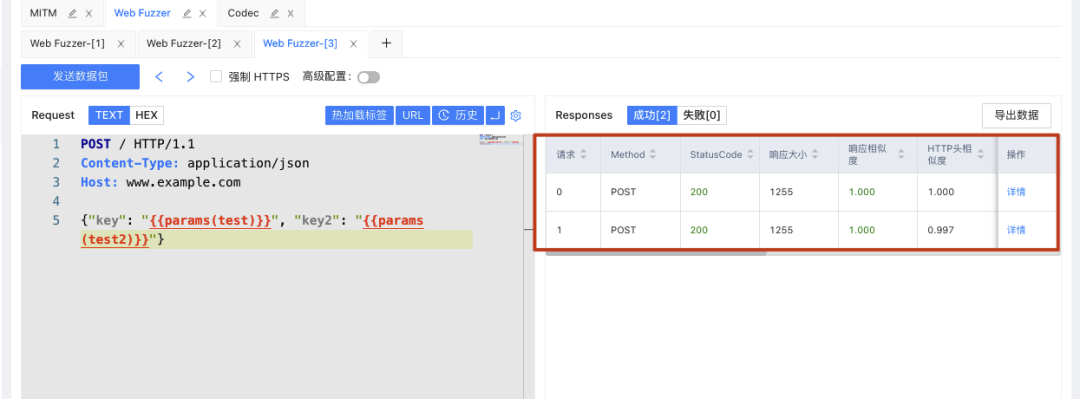The width and height of the screenshot is (1080, 399).
Task: Close the Web Fuzzer-[3] sub-tab
Action: 354,43
